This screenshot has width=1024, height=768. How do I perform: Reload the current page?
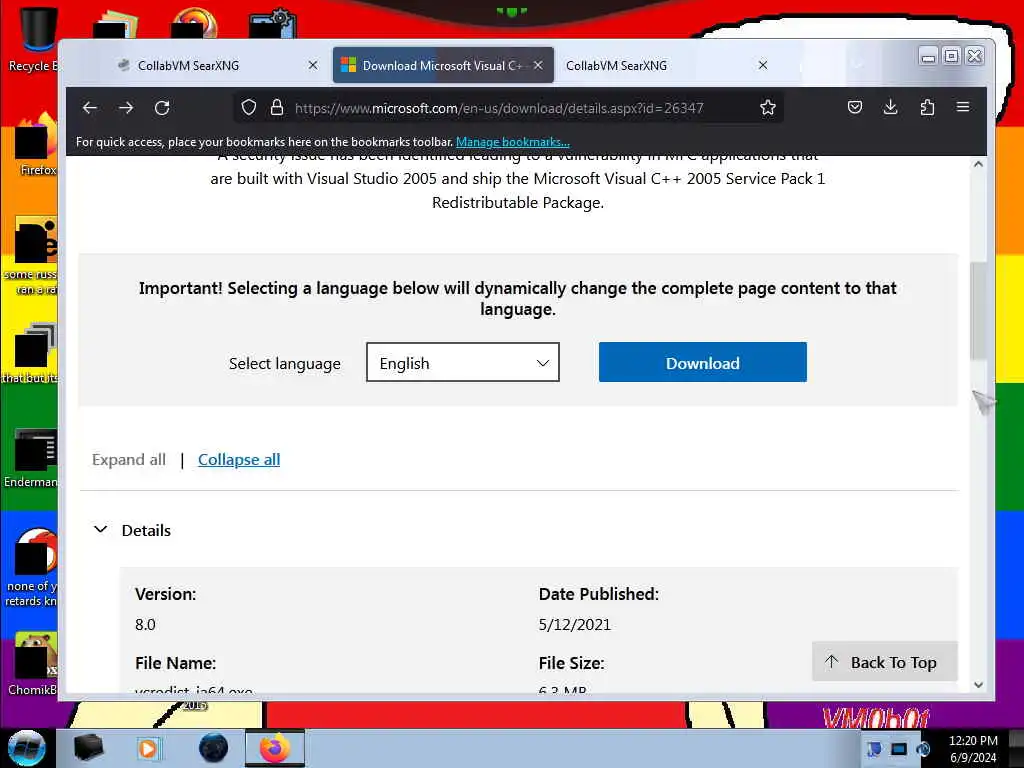(162, 108)
